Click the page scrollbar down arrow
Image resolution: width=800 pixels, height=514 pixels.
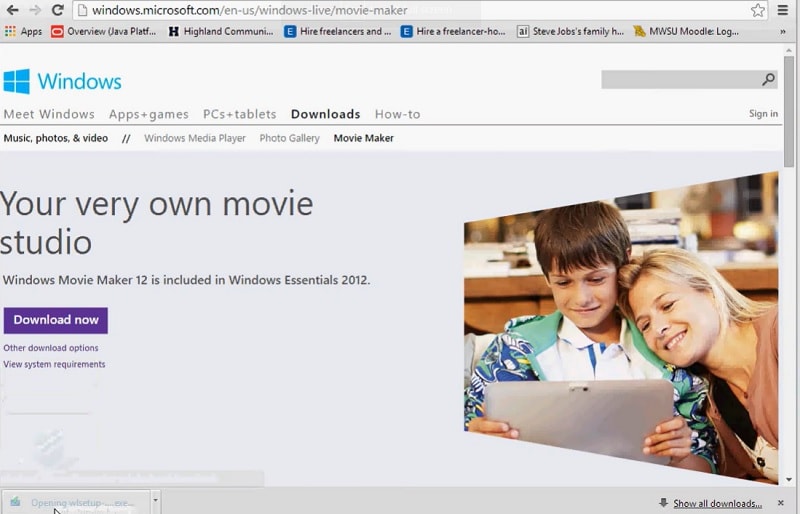point(789,480)
